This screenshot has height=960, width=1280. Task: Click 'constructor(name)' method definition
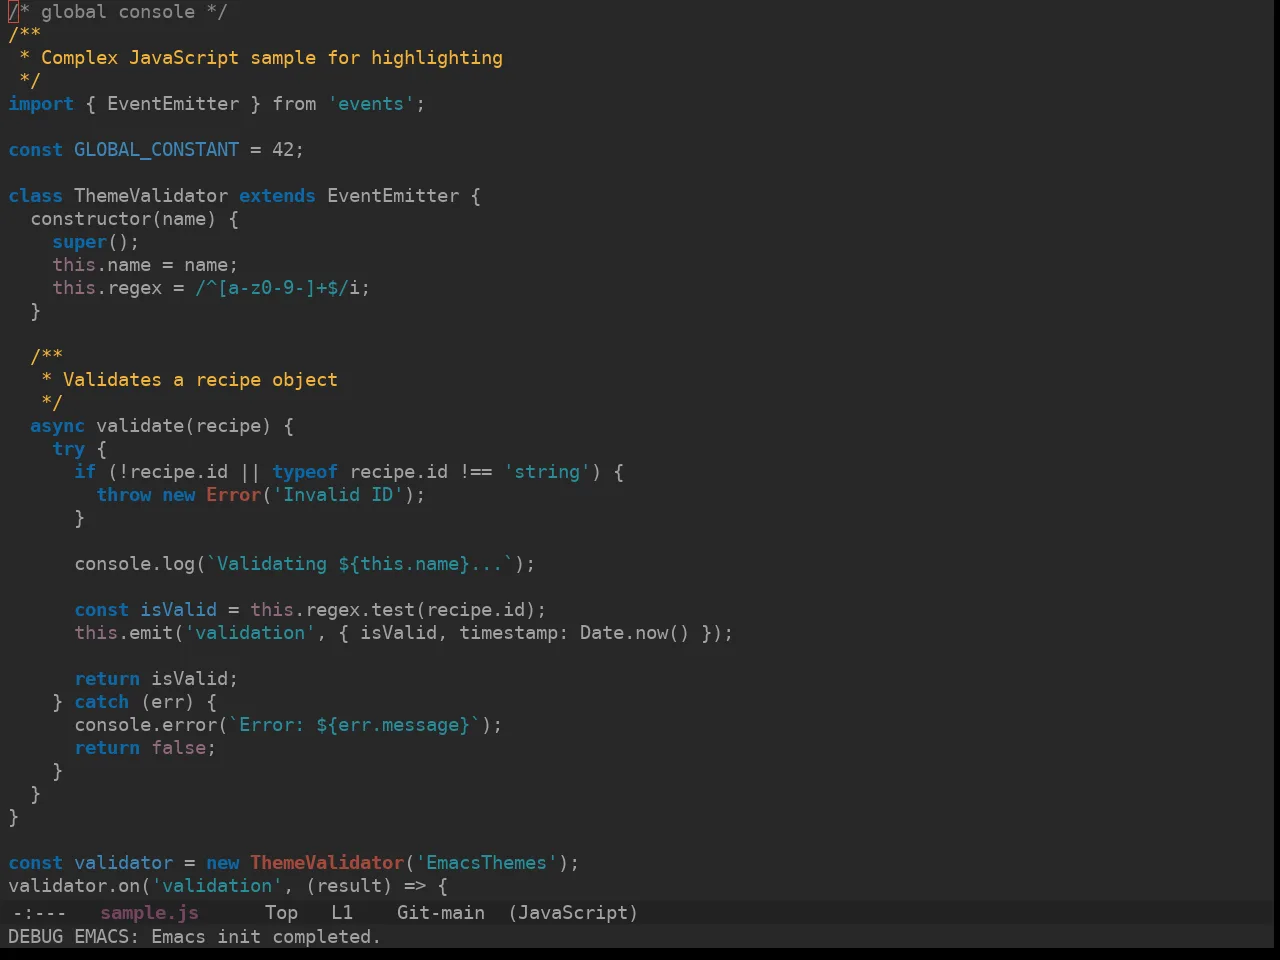tap(123, 219)
